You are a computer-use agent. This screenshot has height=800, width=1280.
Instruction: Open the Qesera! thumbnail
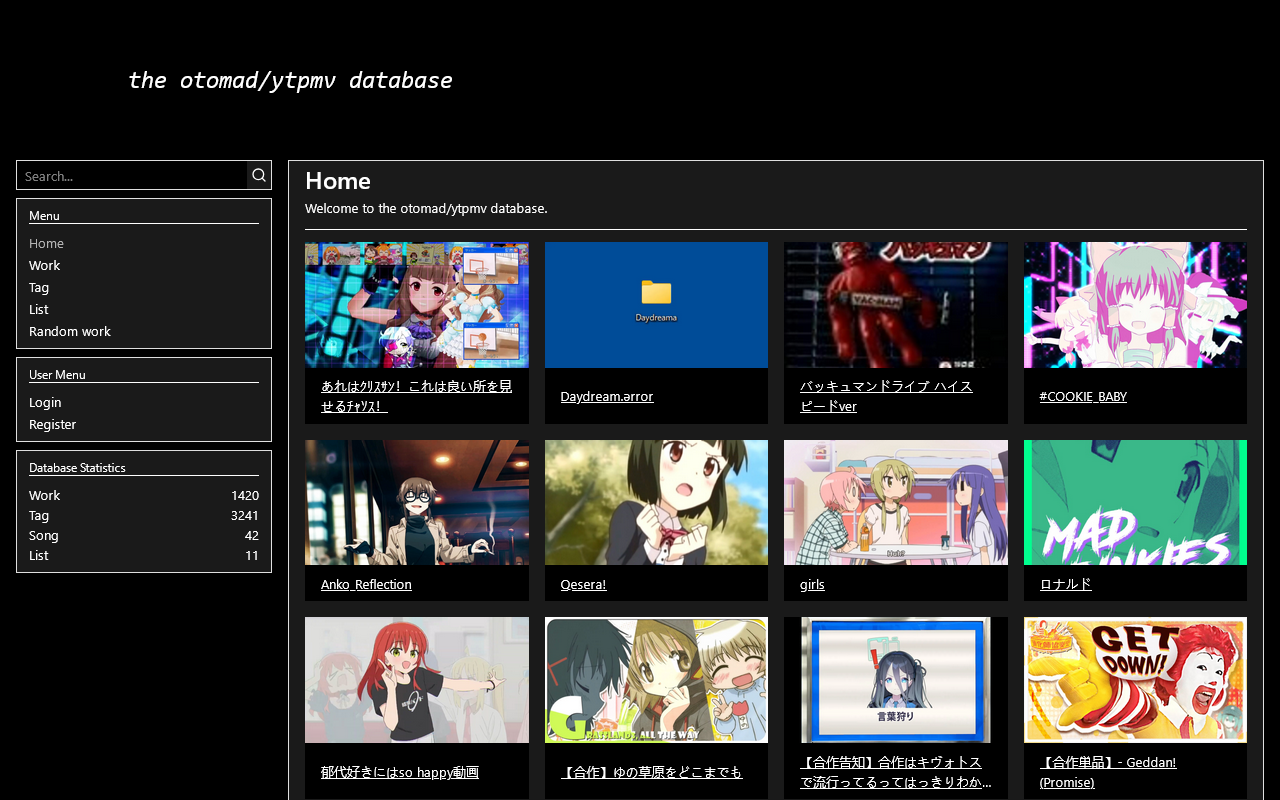[x=656, y=502]
